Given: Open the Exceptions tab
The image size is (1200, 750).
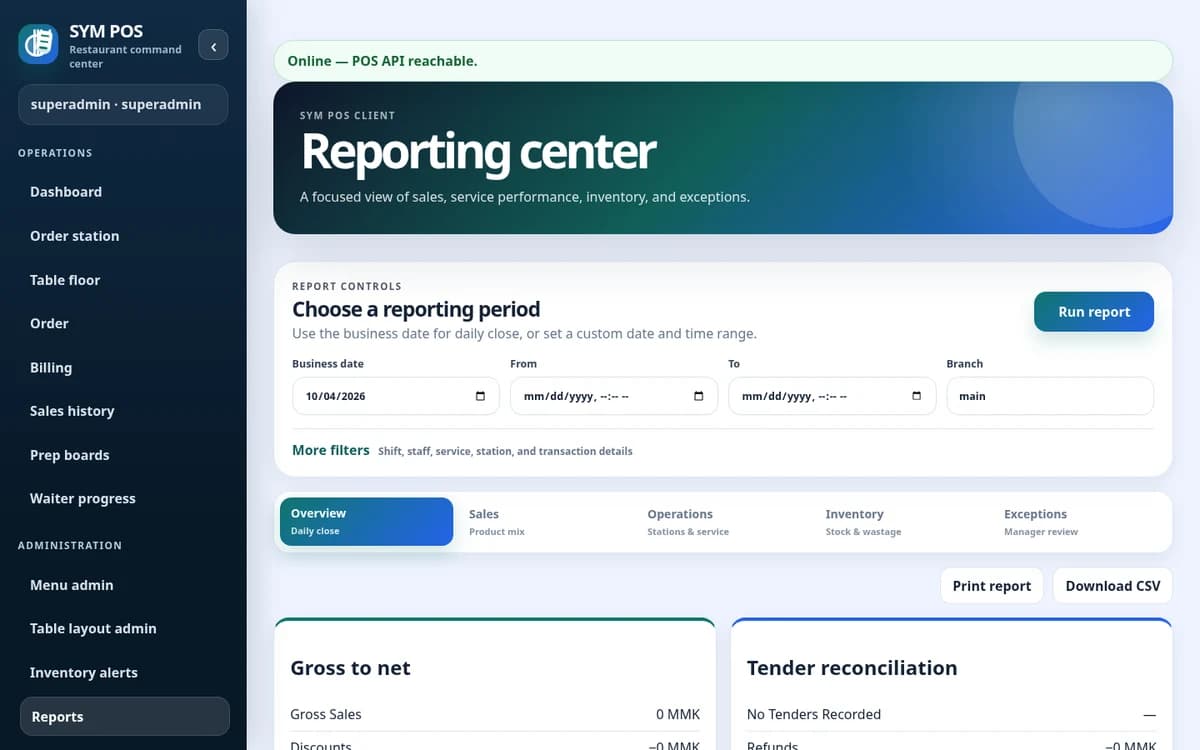Looking at the screenshot, I should 1079,521.
